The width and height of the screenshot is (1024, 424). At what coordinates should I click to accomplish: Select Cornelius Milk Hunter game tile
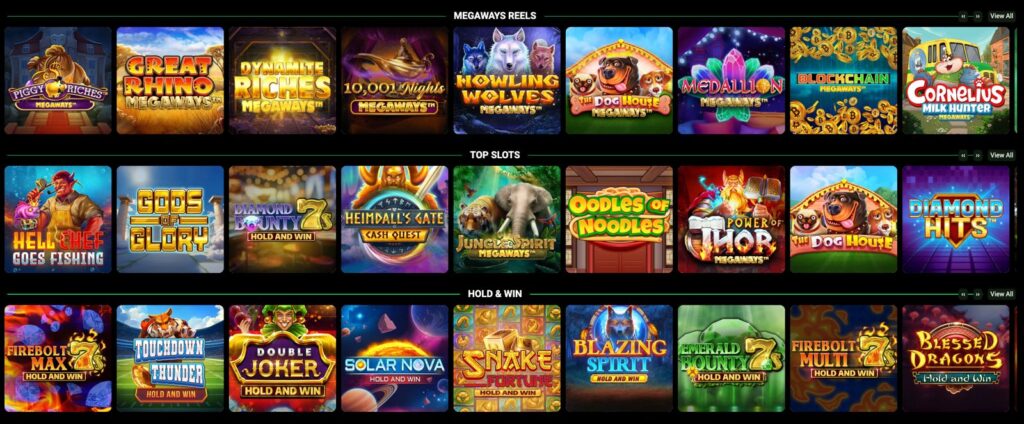955,80
